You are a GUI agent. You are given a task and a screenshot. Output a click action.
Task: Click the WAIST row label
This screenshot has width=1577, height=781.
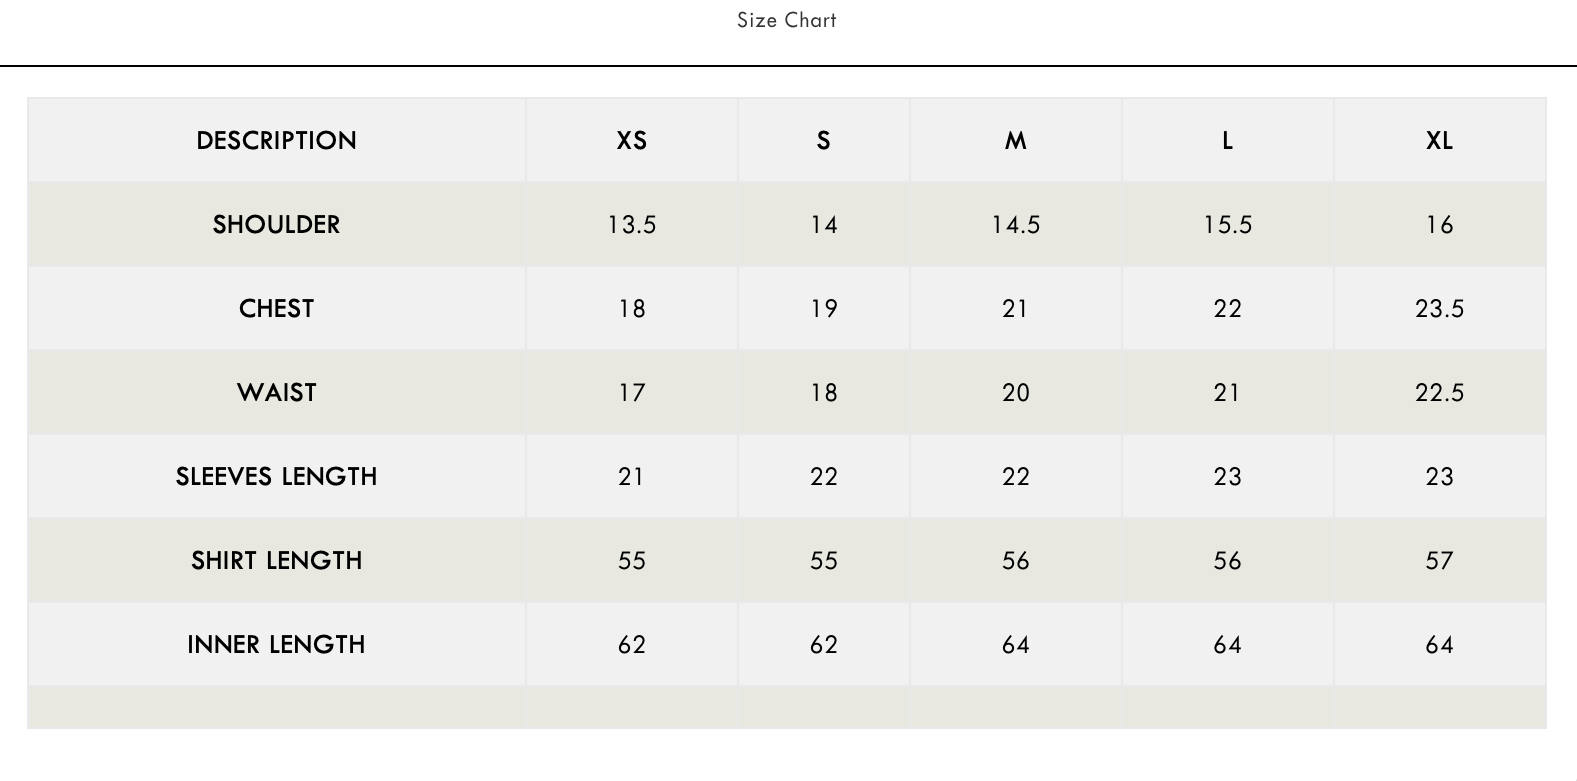276,392
